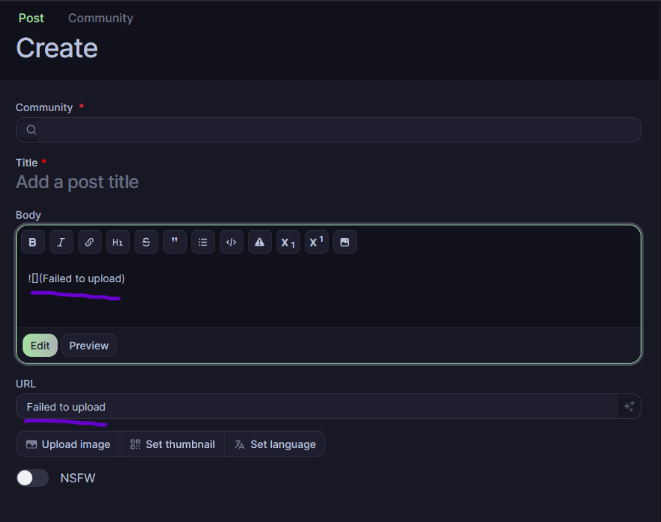This screenshot has width=661, height=522.
Task: Toggle bold formatting in body toolbar
Action: (x=33, y=242)
